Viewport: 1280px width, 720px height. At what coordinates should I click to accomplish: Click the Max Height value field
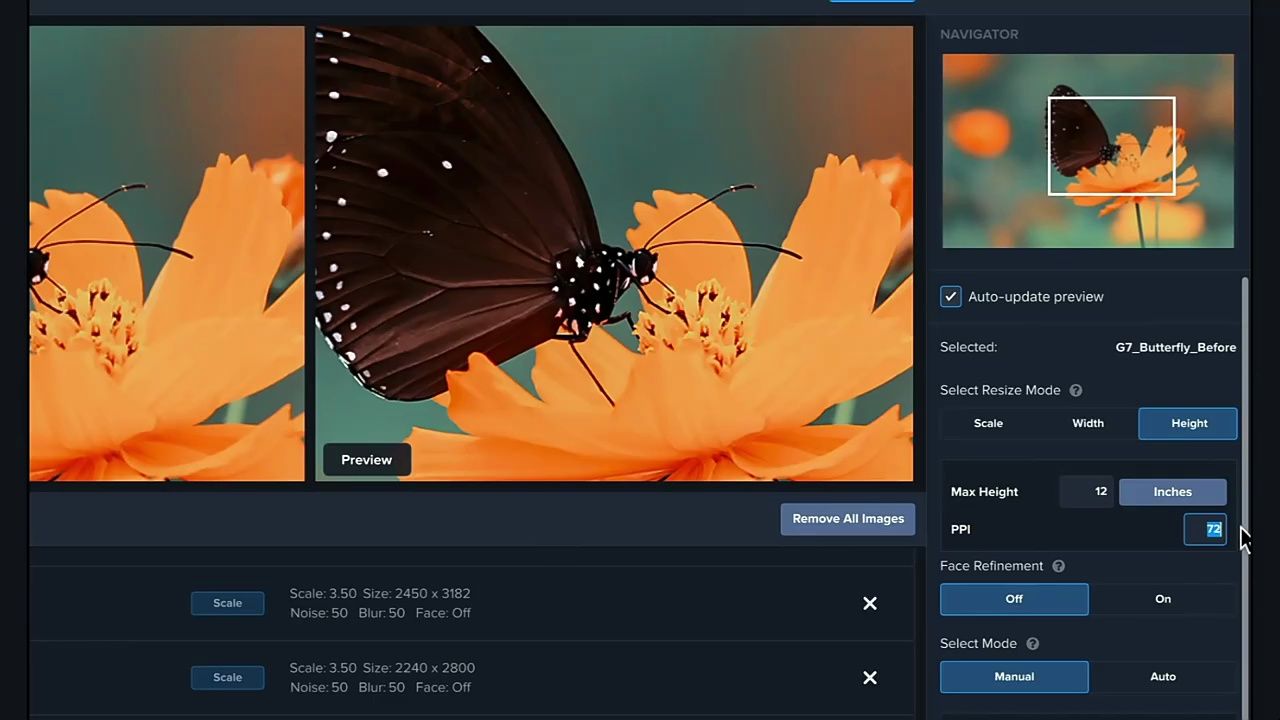1087,492
